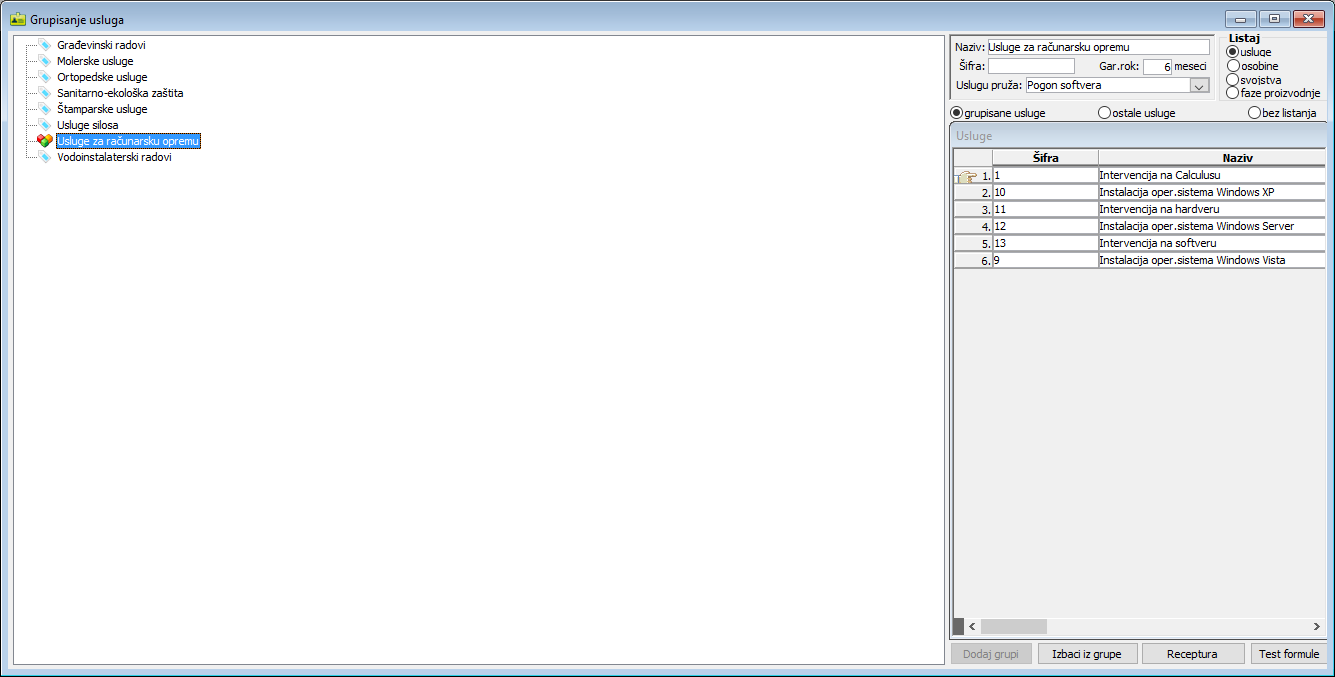Image resolution: width=1335 pixels, height=677 pixels.
Task: Open the Uslugu pruža dropdown
Action: tap(1199, 86)
